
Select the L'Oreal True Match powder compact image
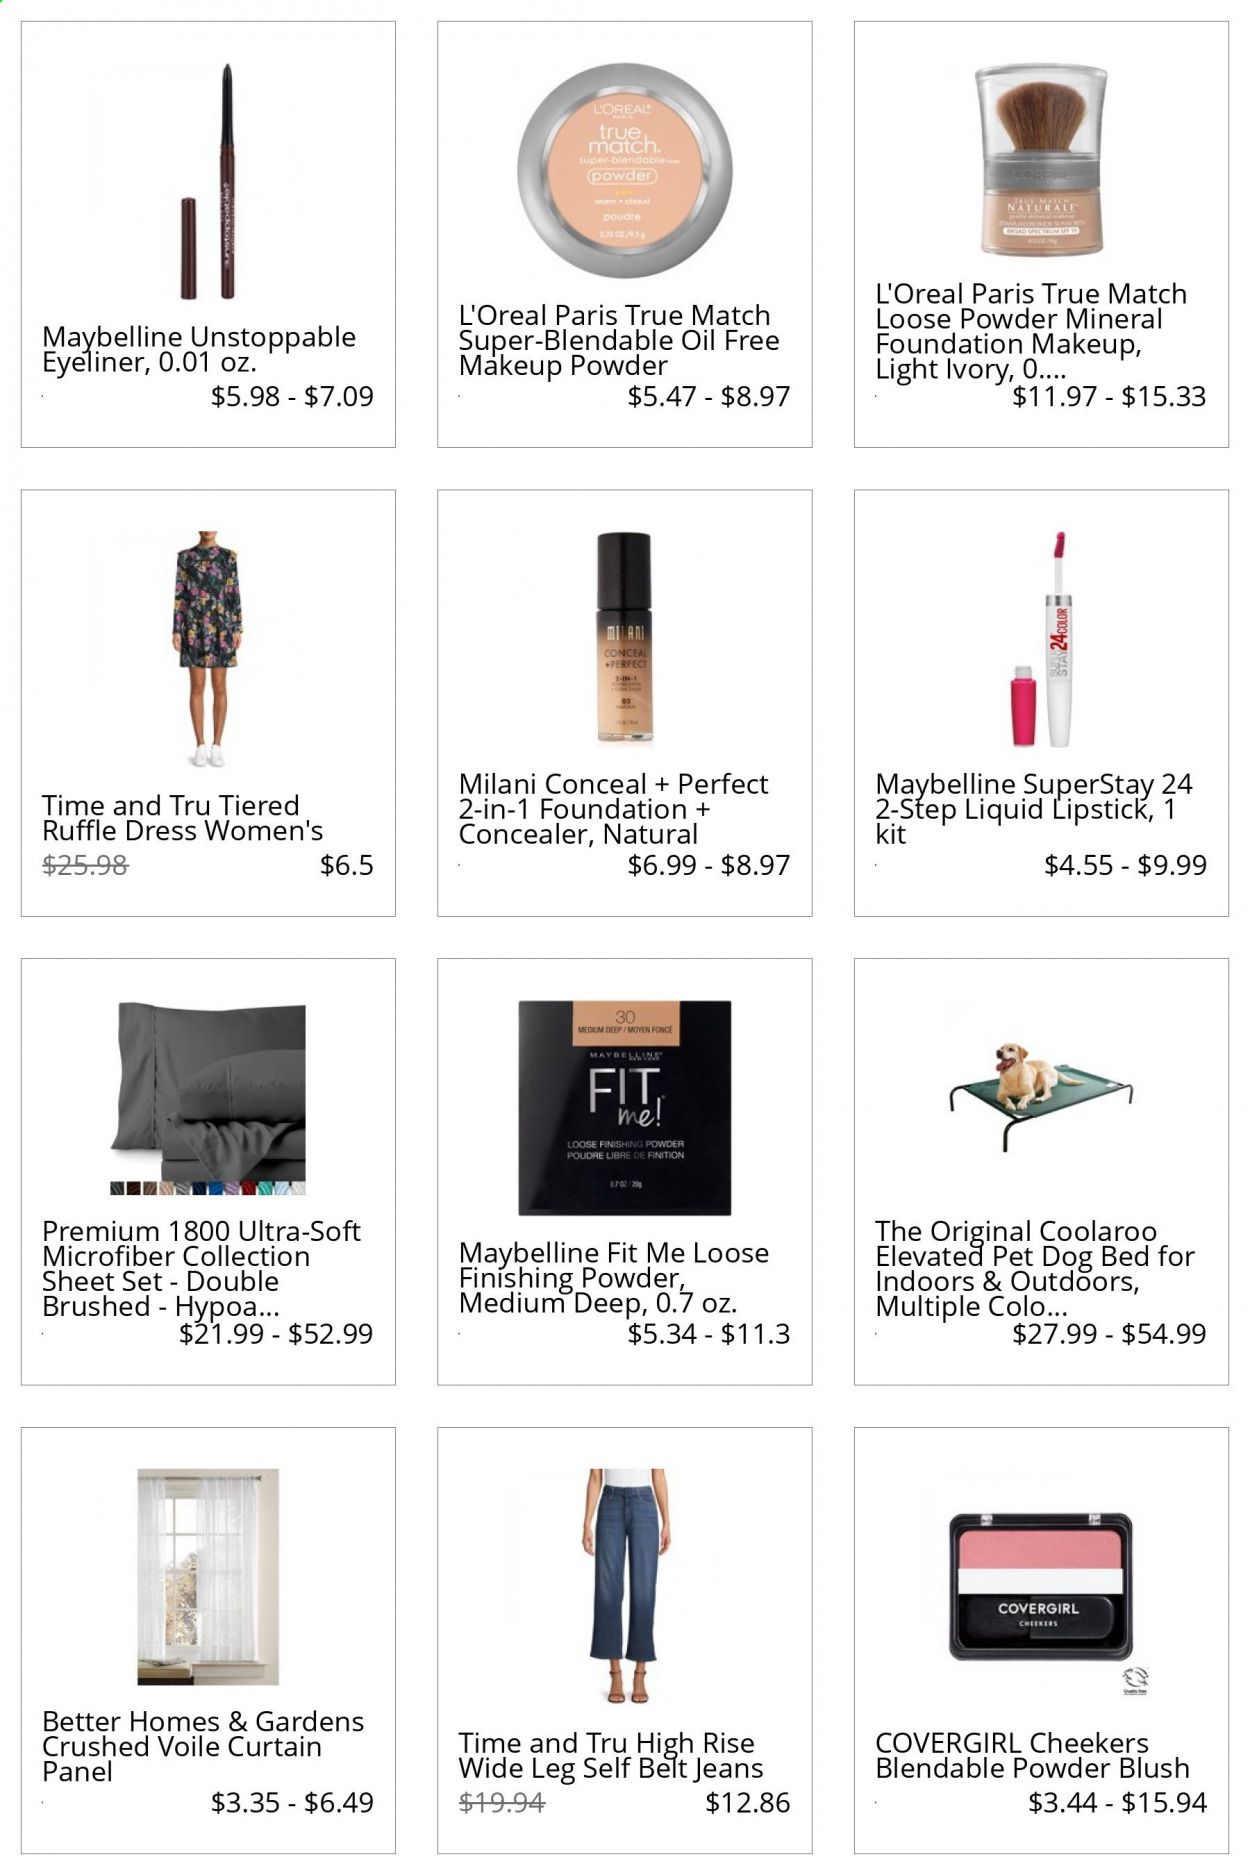[x=625, y=170]
